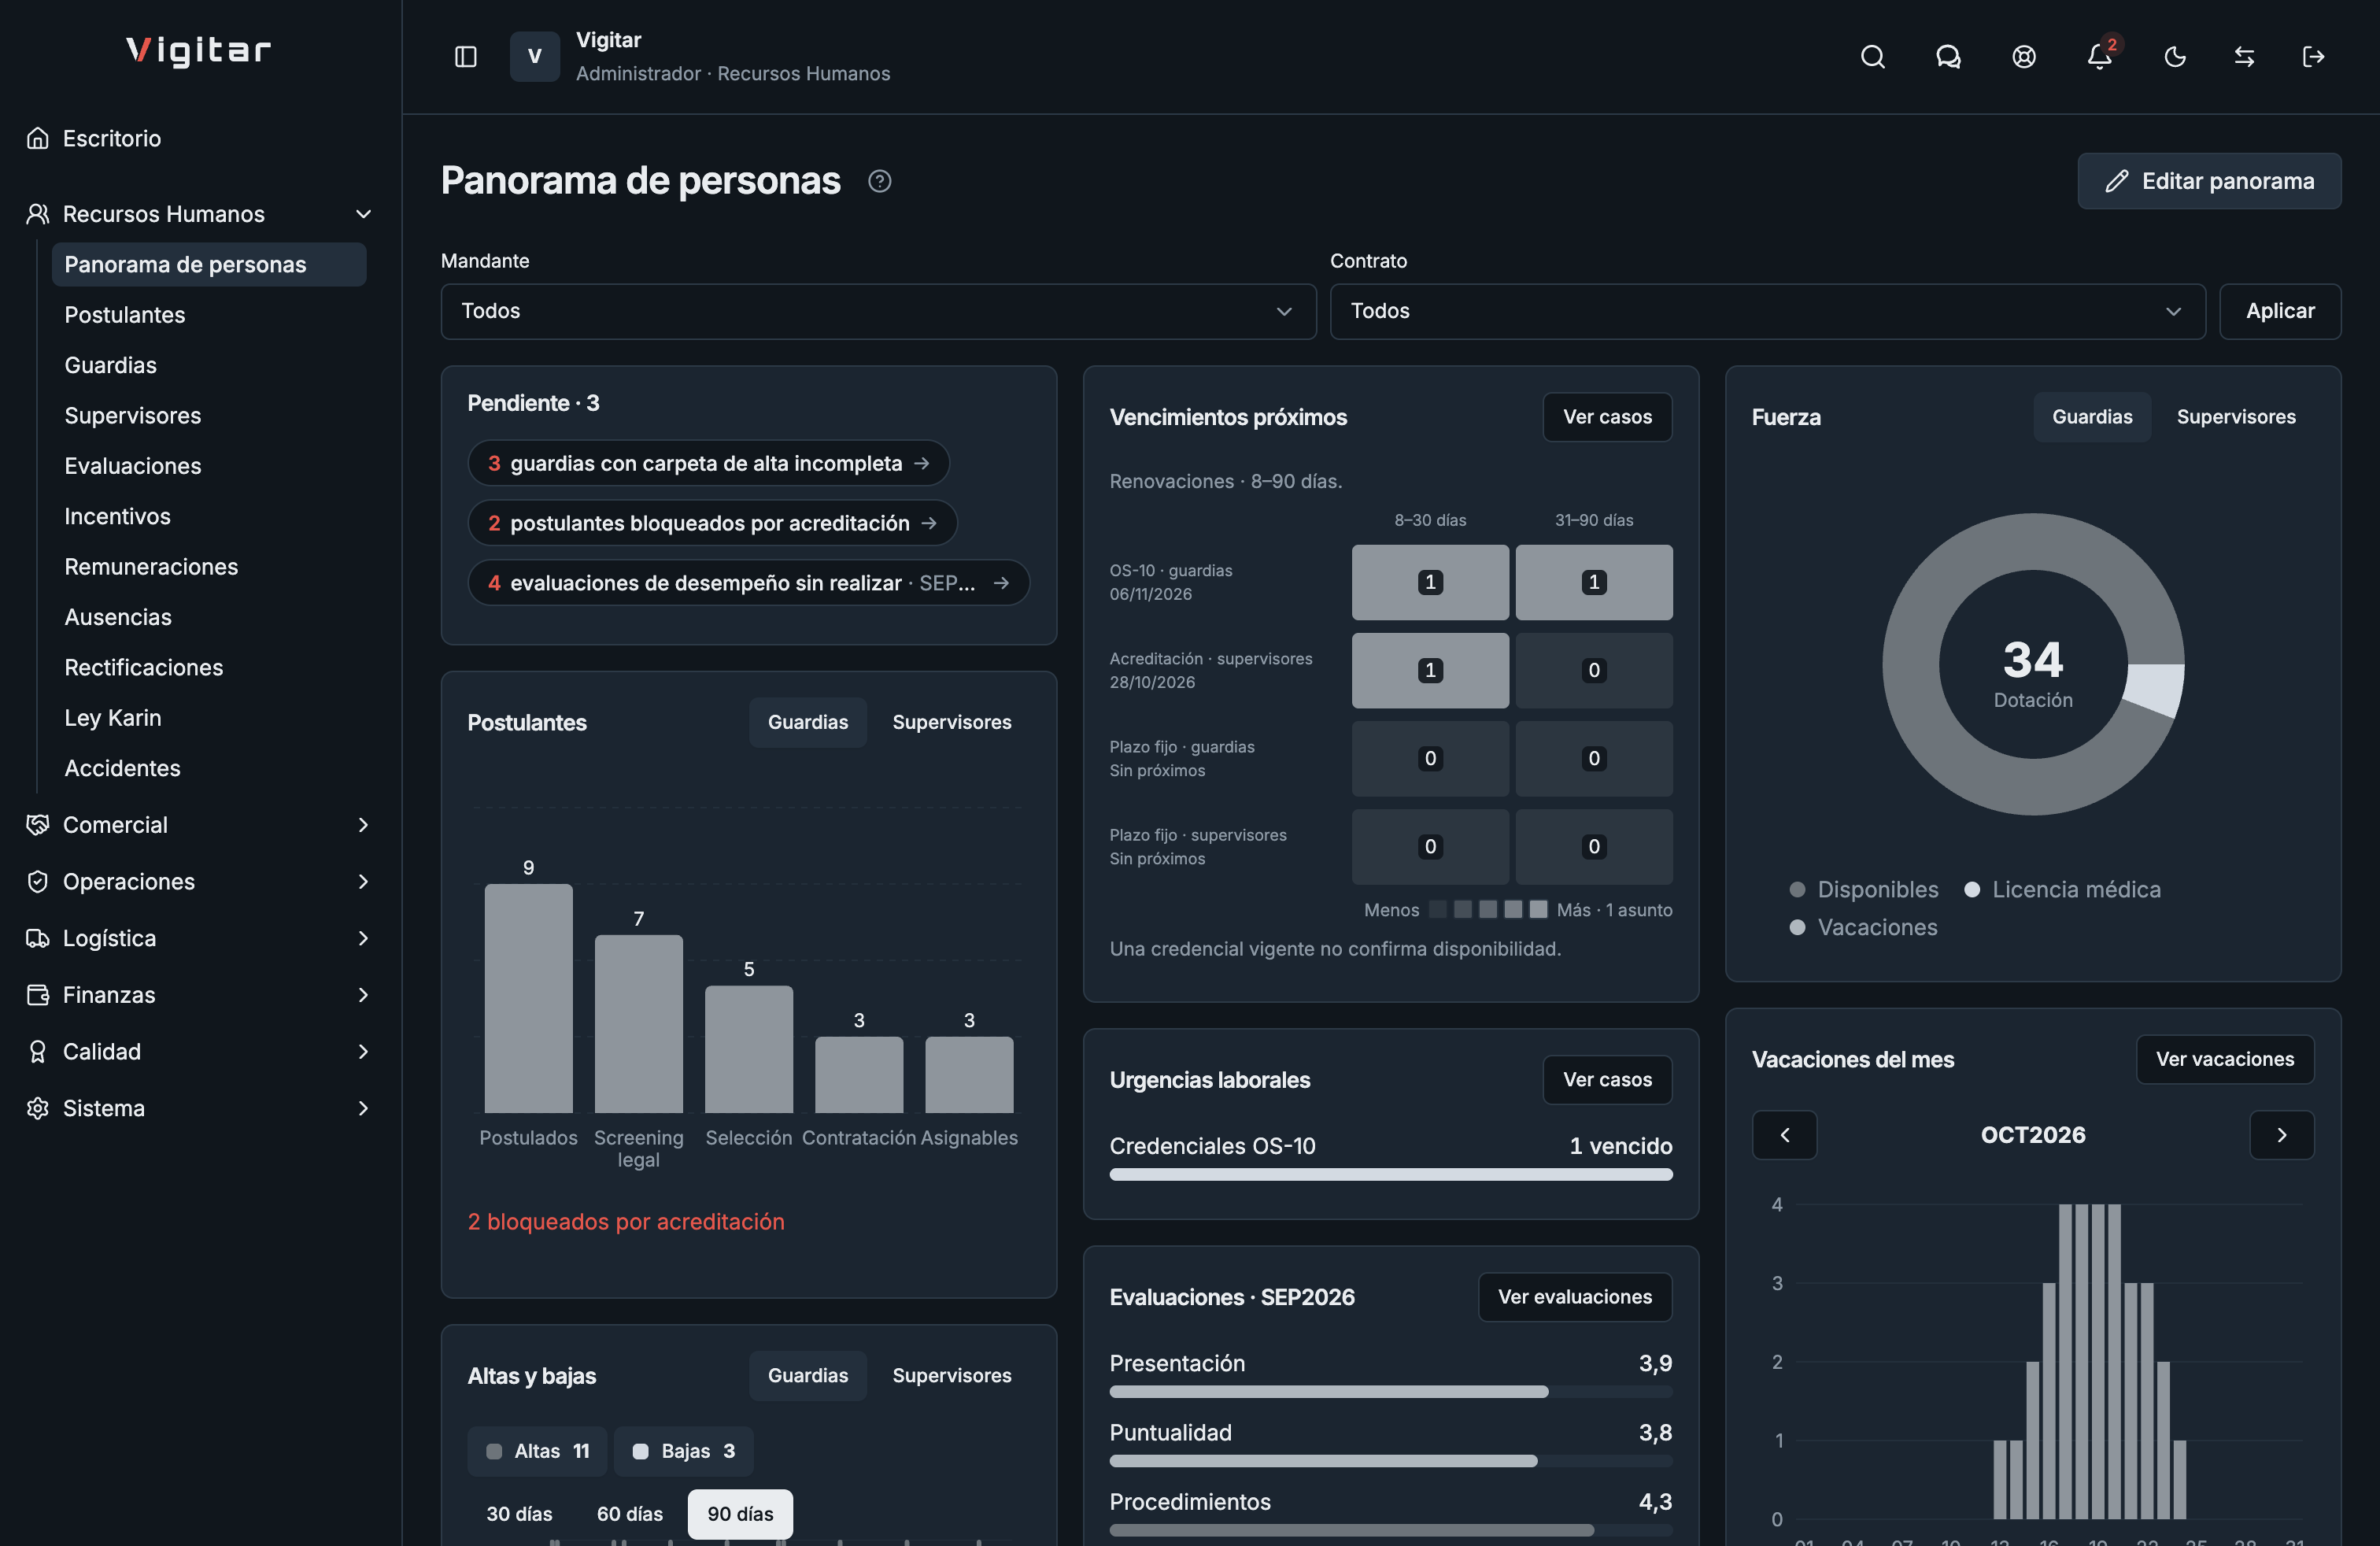Expand Calidad menu
The image size is (2380, 1546).
[x=200, y=1052]
